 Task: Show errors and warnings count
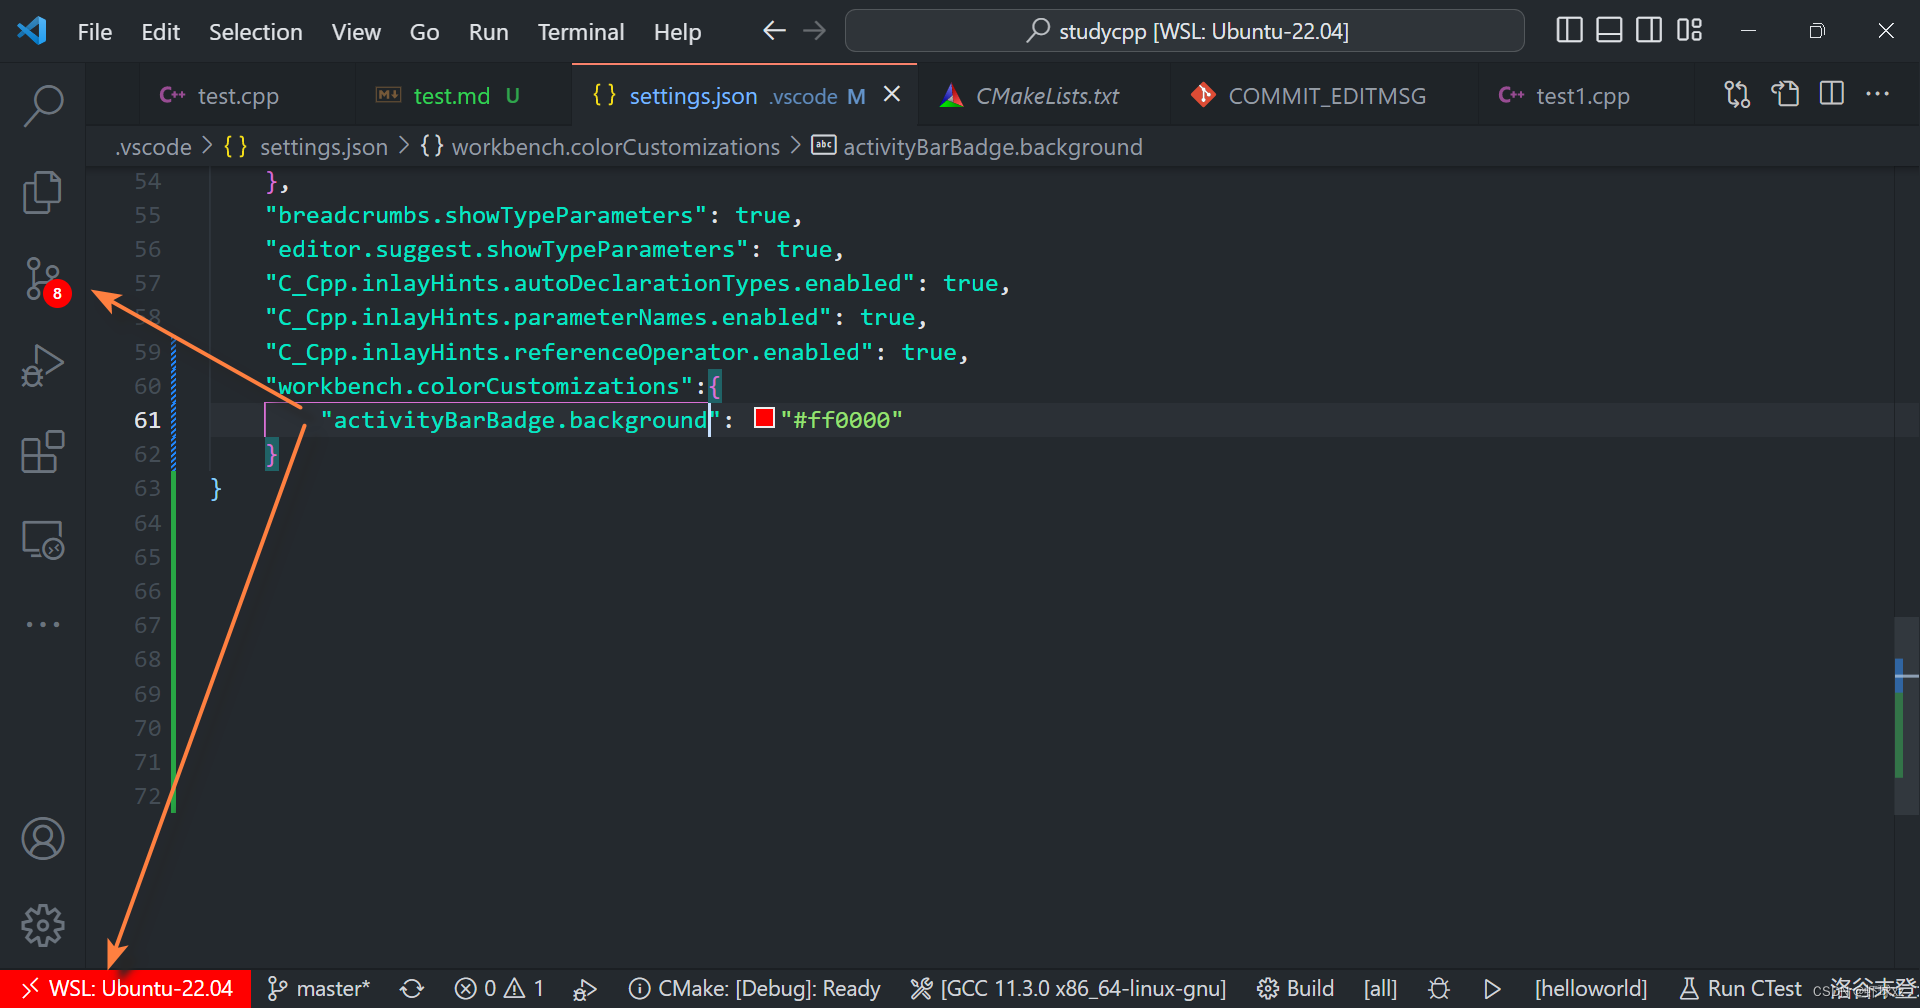coord(499,989)
